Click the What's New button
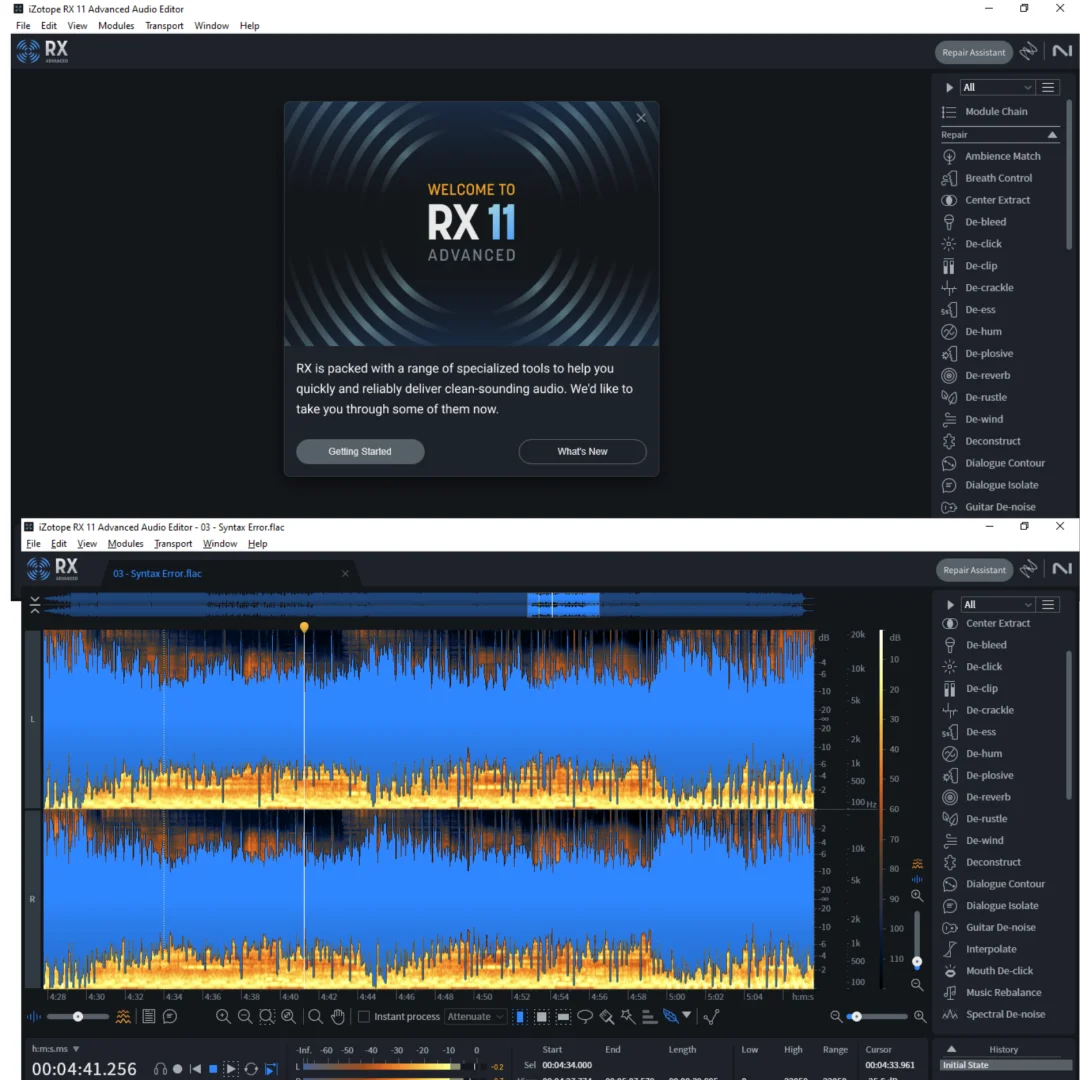Screen dimensions: 1080x1080 582,452
